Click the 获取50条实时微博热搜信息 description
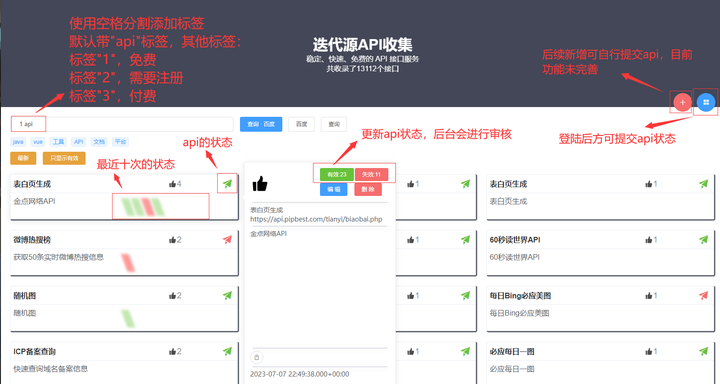The height and width of the screenshot is (384, 720). pyautogui.click(x=58, y=257)
